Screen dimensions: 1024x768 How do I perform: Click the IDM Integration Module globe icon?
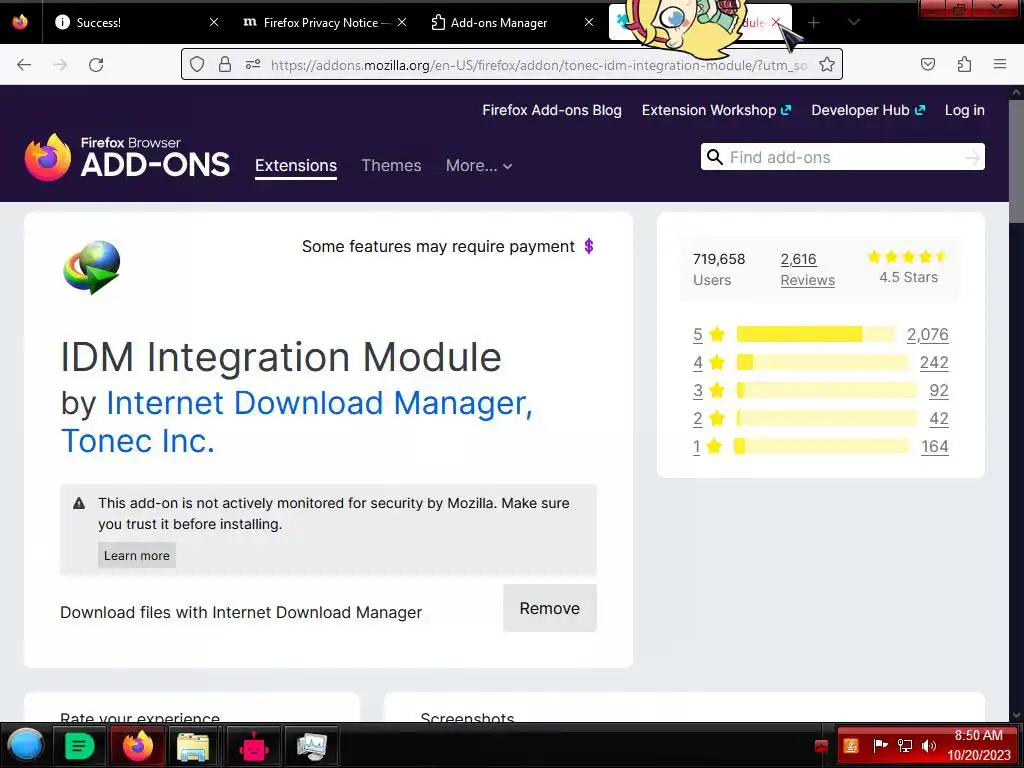[92, 267]
